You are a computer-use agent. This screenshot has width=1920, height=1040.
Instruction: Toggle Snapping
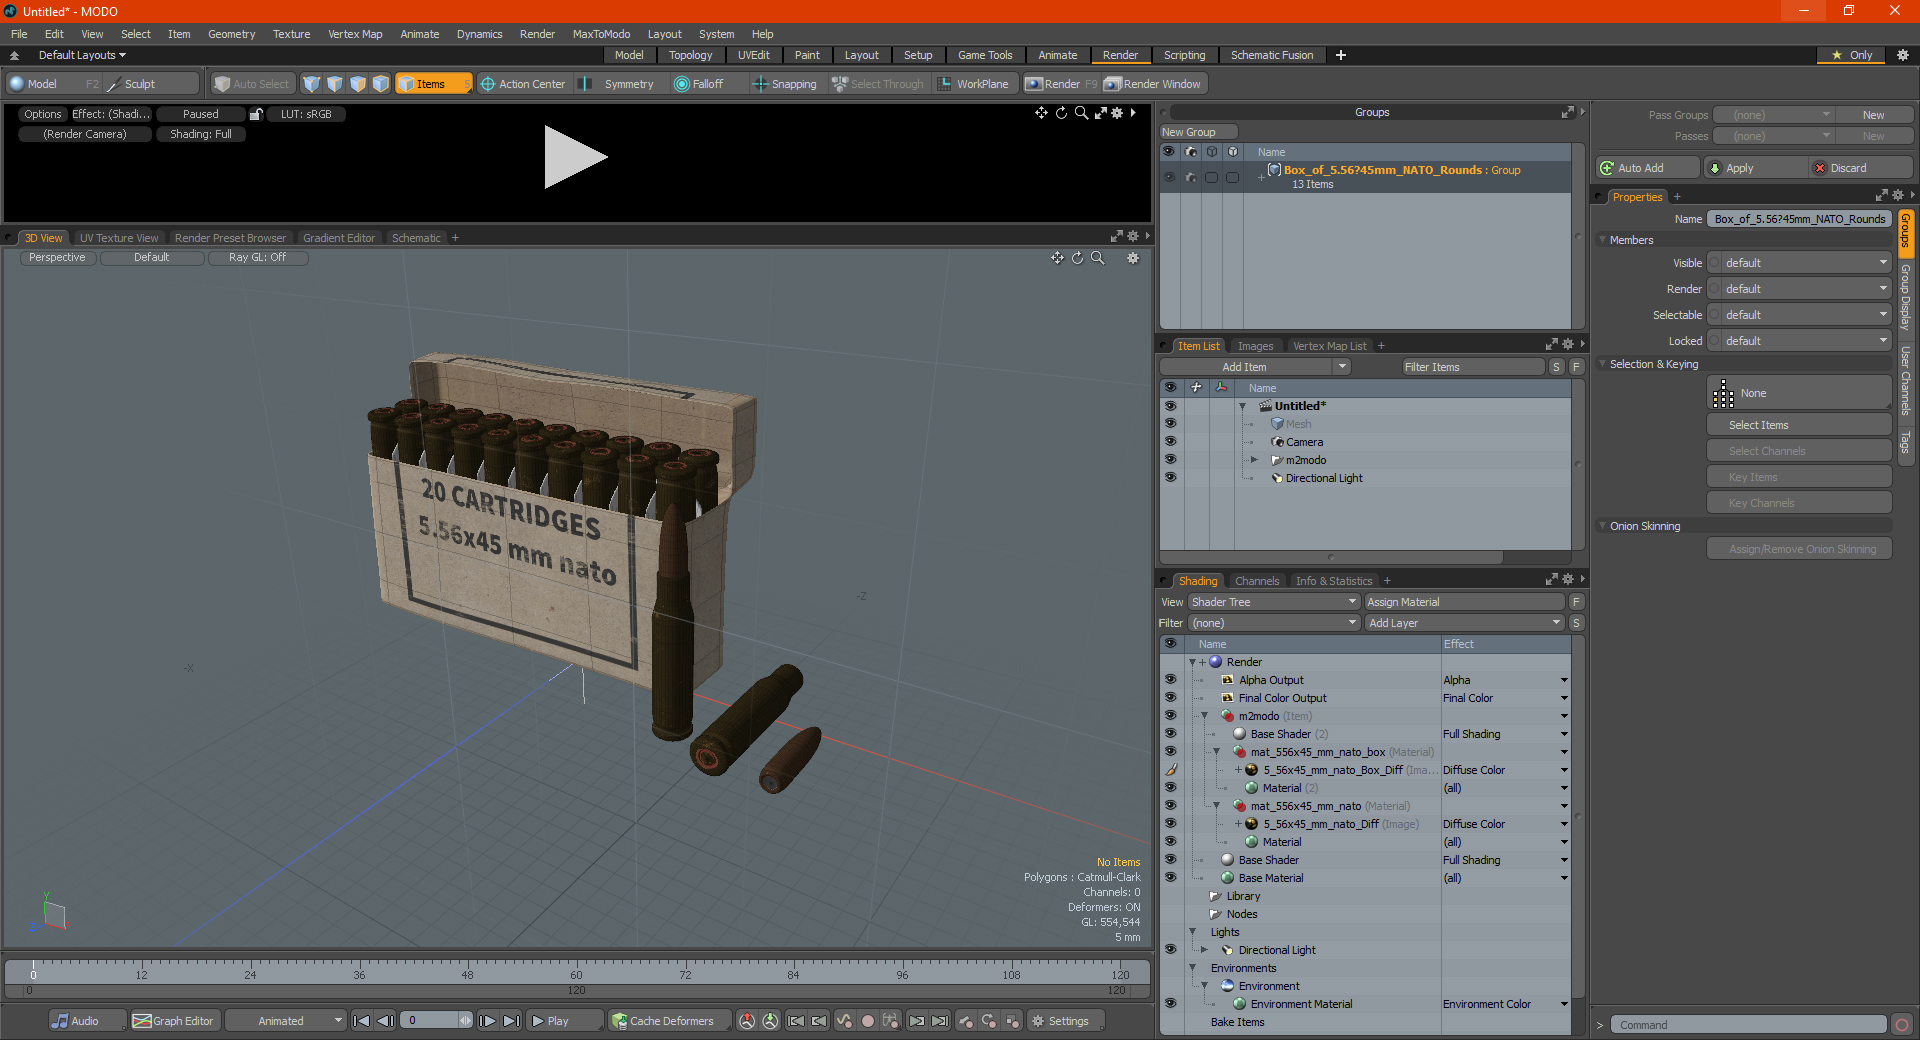(785, 84)
